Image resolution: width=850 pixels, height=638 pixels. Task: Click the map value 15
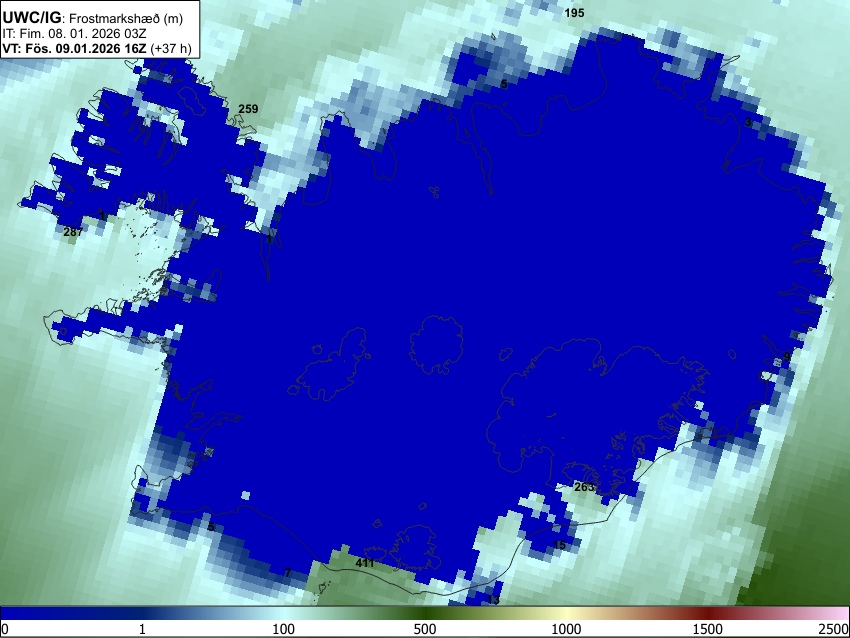(x=559, y=545)
